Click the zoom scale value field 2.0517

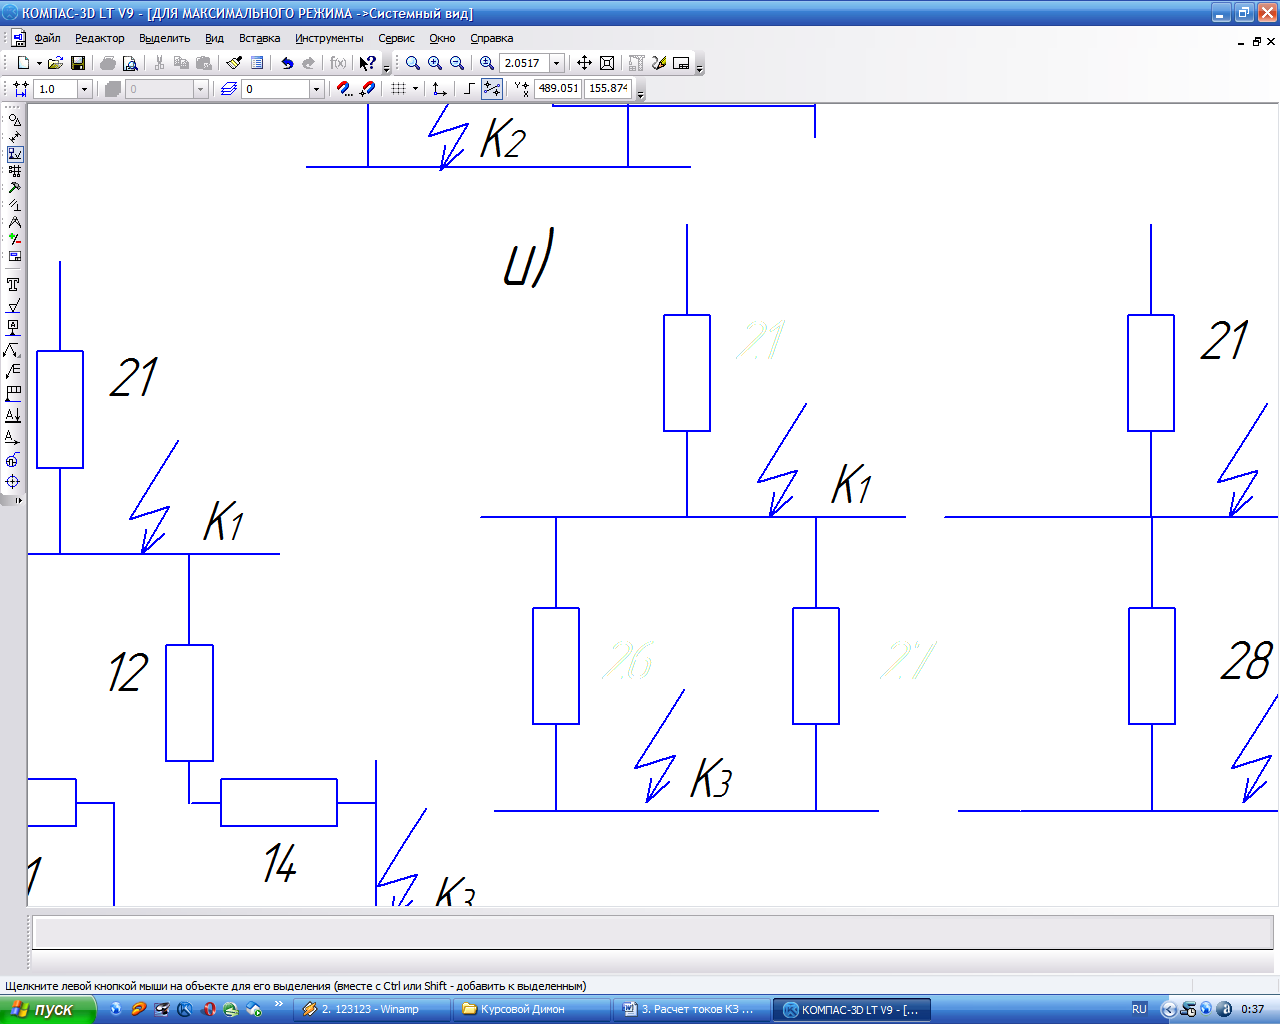pos(525,63)
